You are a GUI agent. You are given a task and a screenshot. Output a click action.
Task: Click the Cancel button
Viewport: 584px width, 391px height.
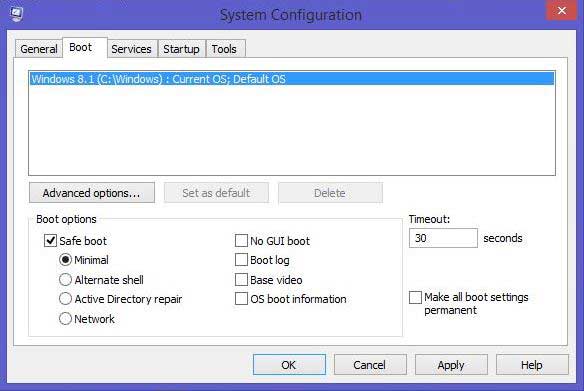[370, 365]
